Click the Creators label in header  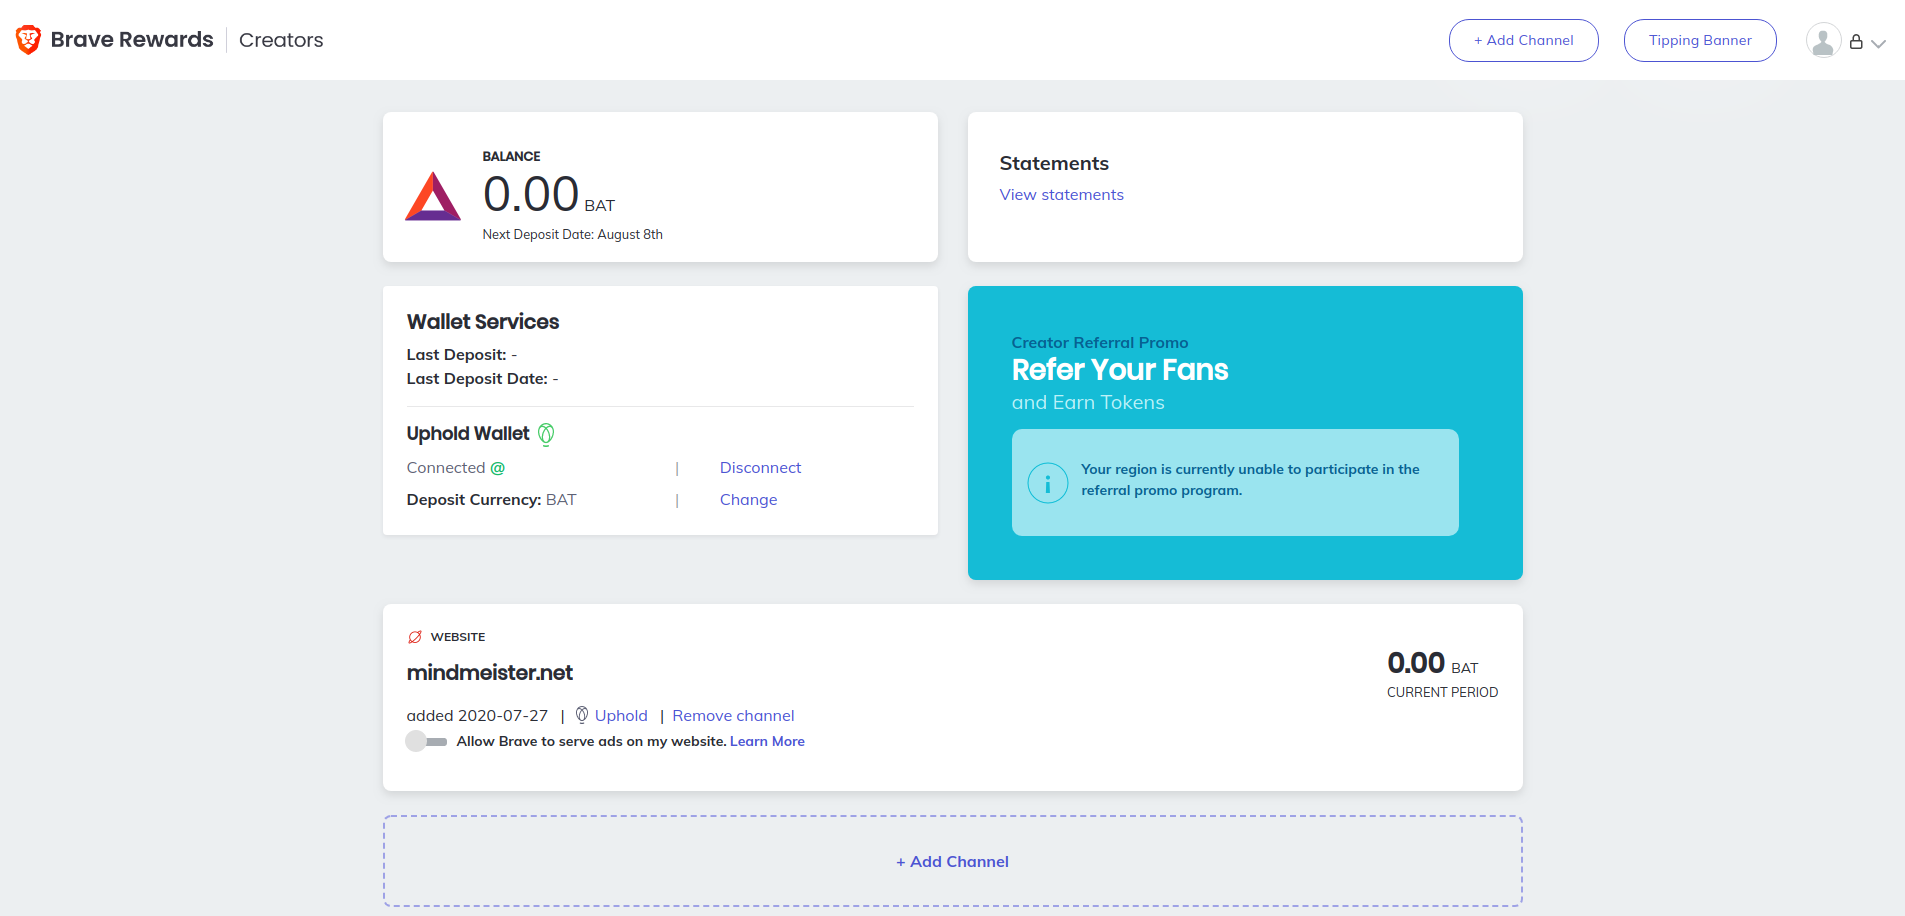coord(281,40)
